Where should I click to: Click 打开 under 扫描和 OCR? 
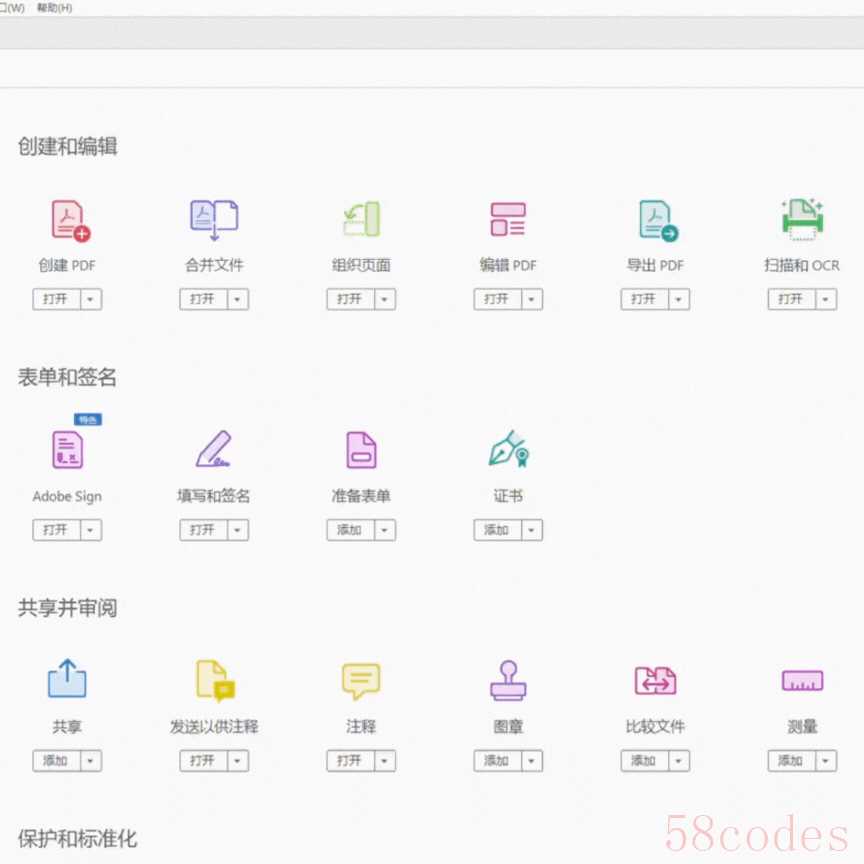(792, 299)
